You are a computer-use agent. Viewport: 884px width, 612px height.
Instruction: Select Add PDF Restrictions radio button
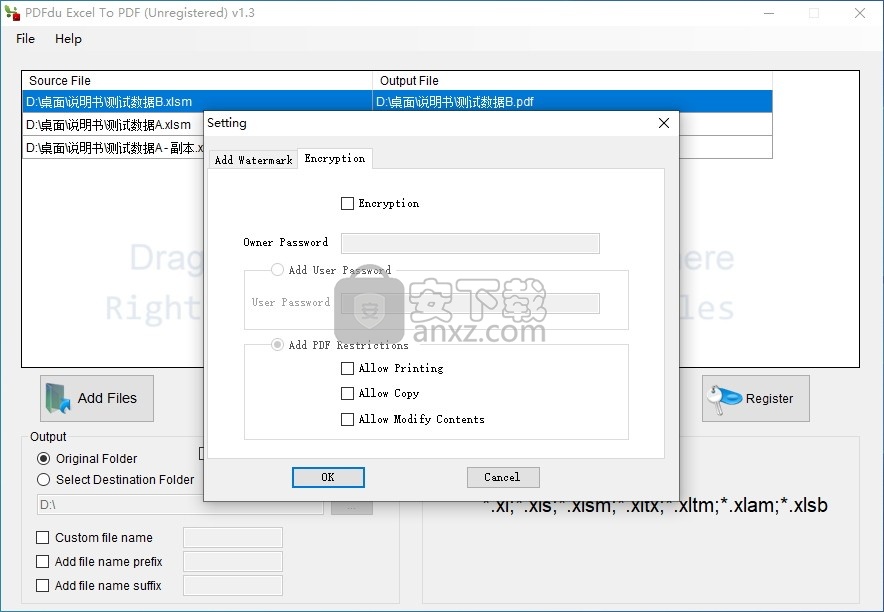pos(277,345)
